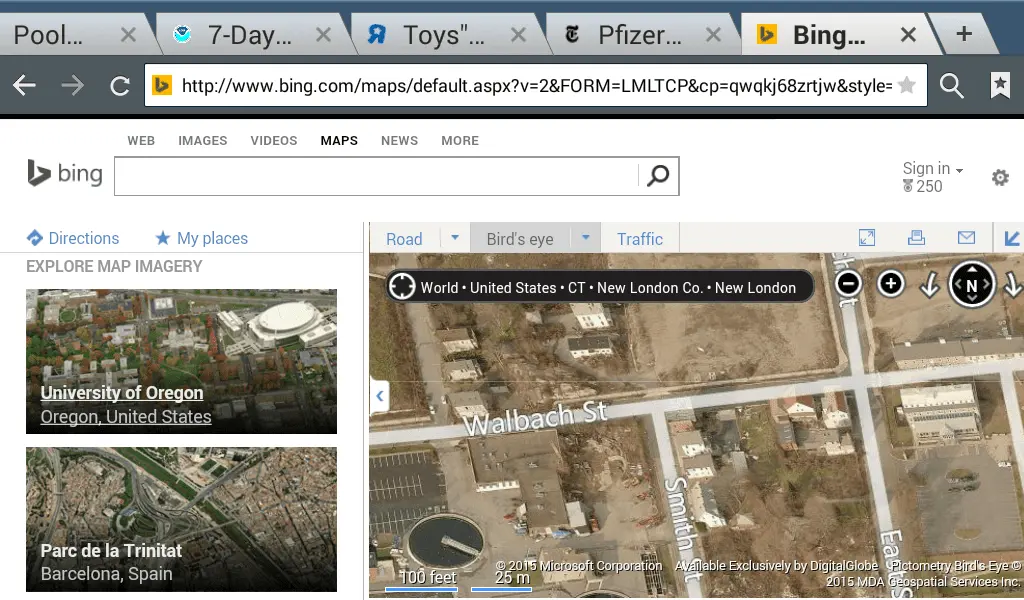Collapse the left sidebar panel arrow
This screenshot has height=600, width=1024.
coord(379,396)
